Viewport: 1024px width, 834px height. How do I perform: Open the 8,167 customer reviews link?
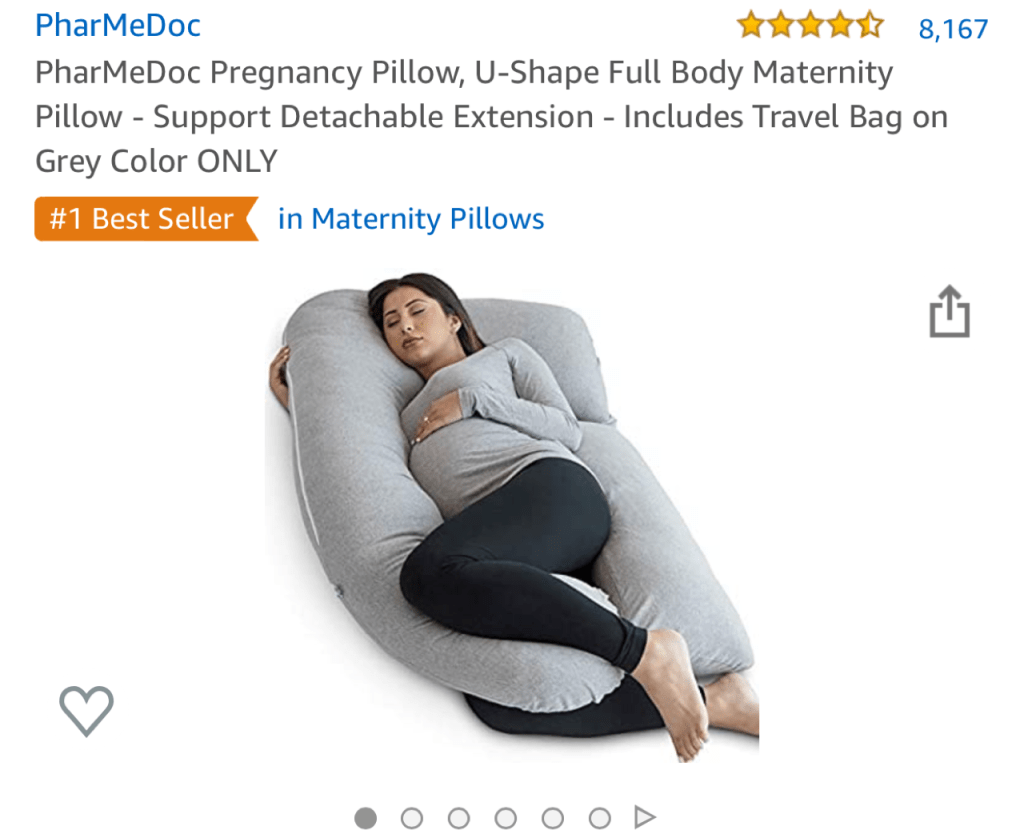(x=953, y=29)
